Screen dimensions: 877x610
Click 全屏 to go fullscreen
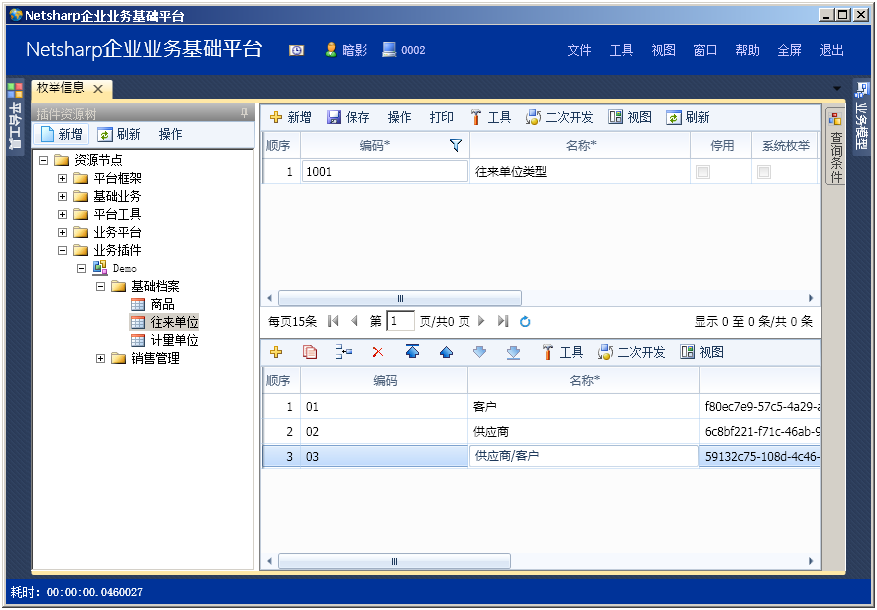789,50
